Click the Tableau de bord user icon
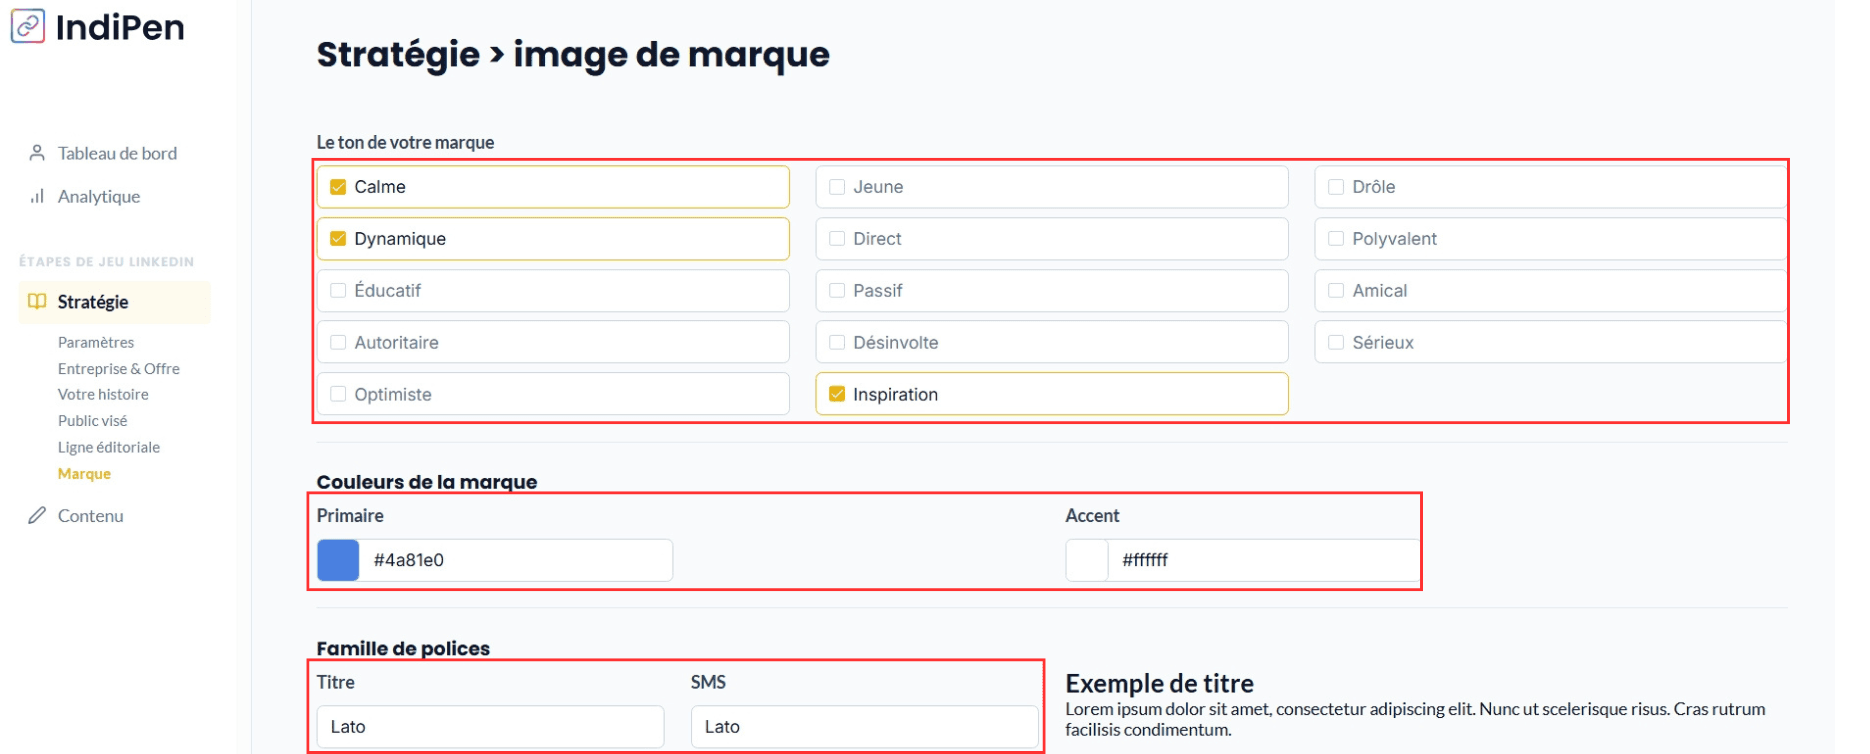Viewport: 1870px width, 754px height. pyautogui.click(x=37, y=153)
